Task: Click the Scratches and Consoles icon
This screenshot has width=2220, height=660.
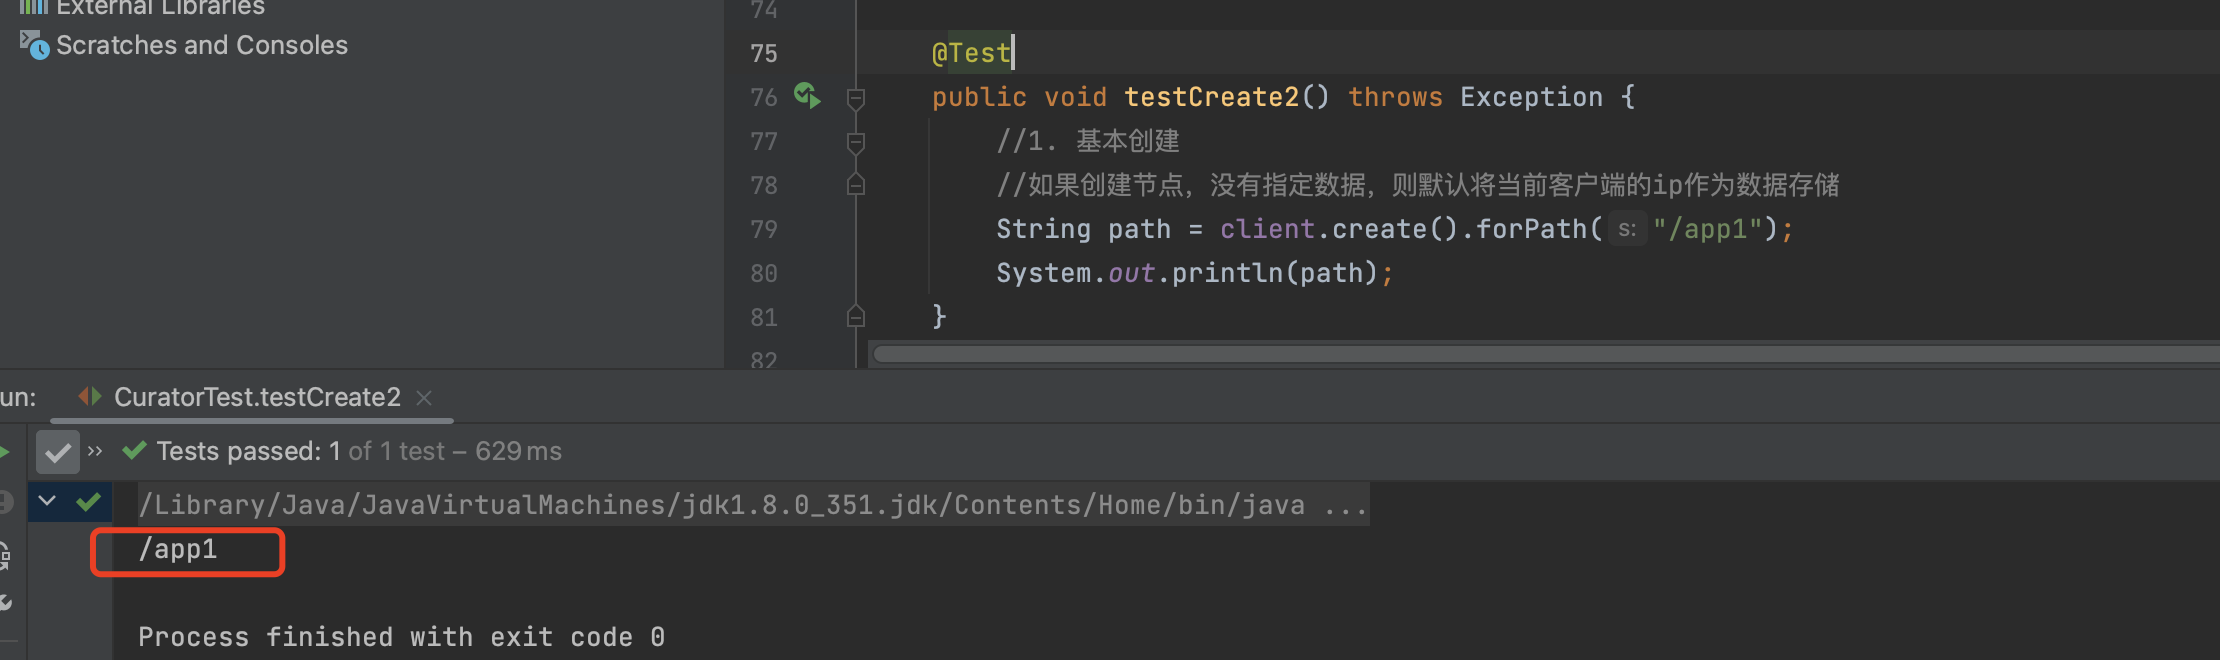Action: [x=34, y=45]
